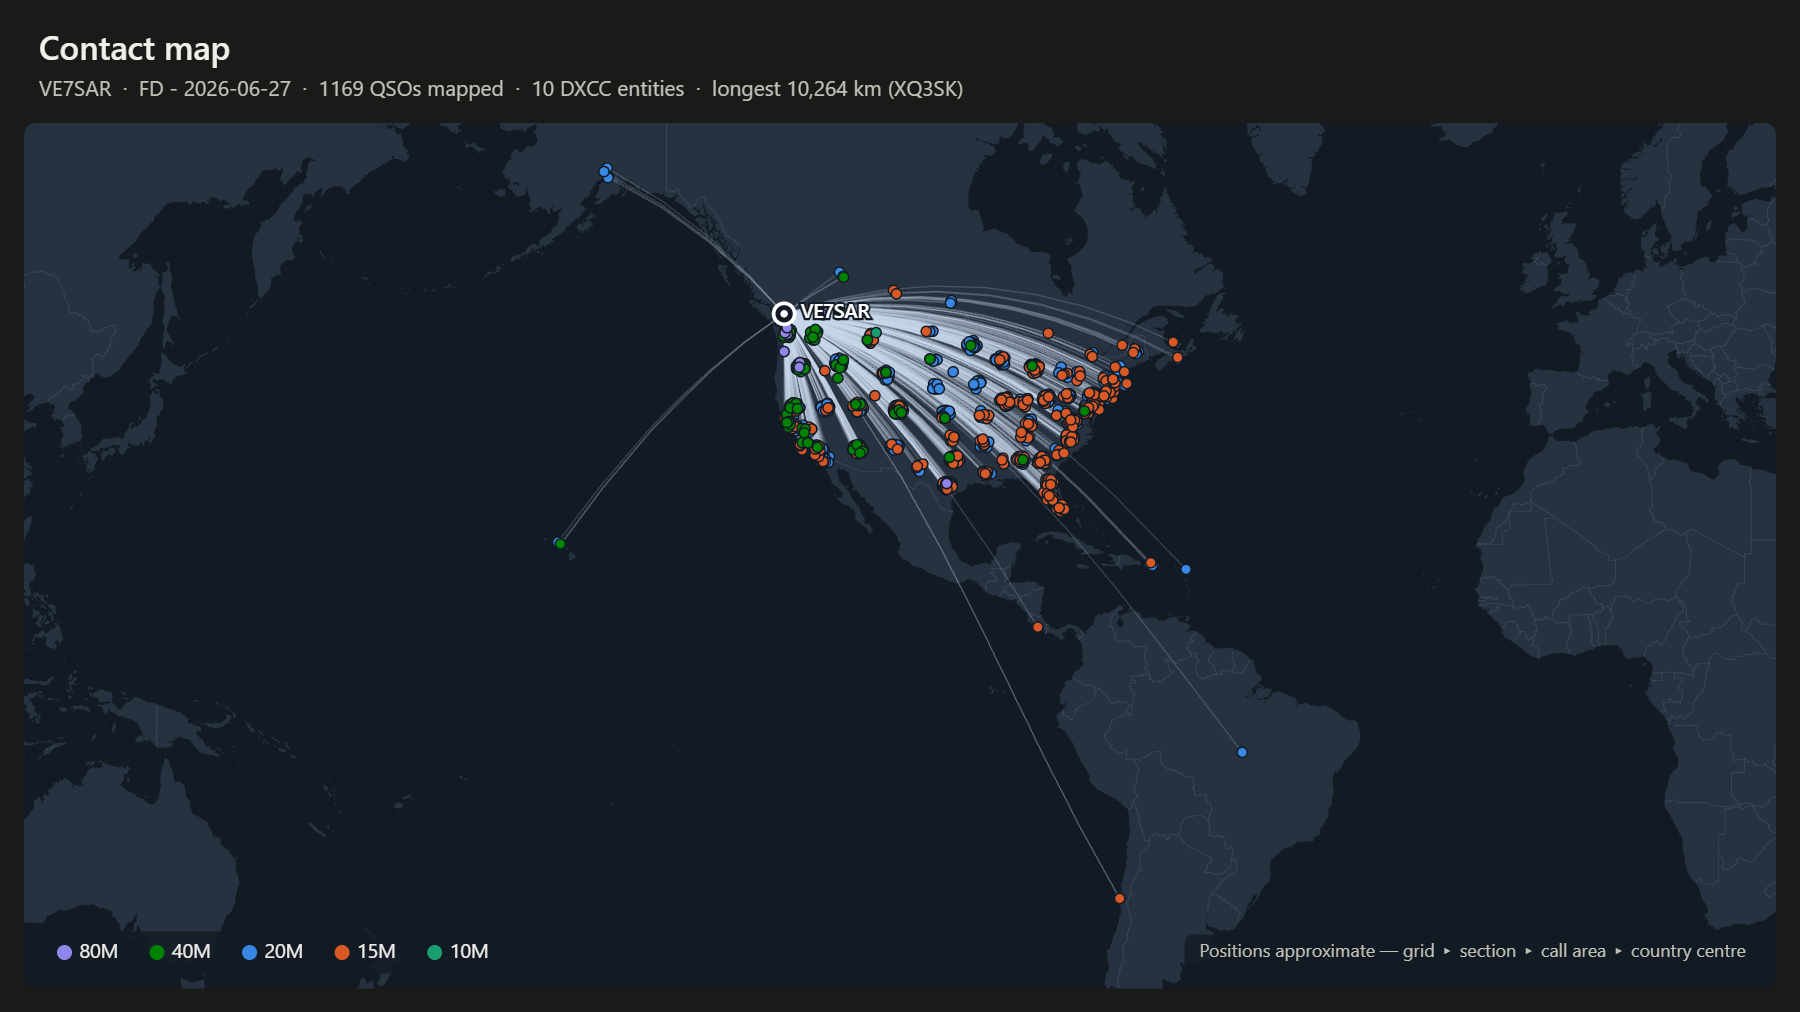Click the Contact map heading
This screenshot has height=1012, width=1800.
(134, 49)
